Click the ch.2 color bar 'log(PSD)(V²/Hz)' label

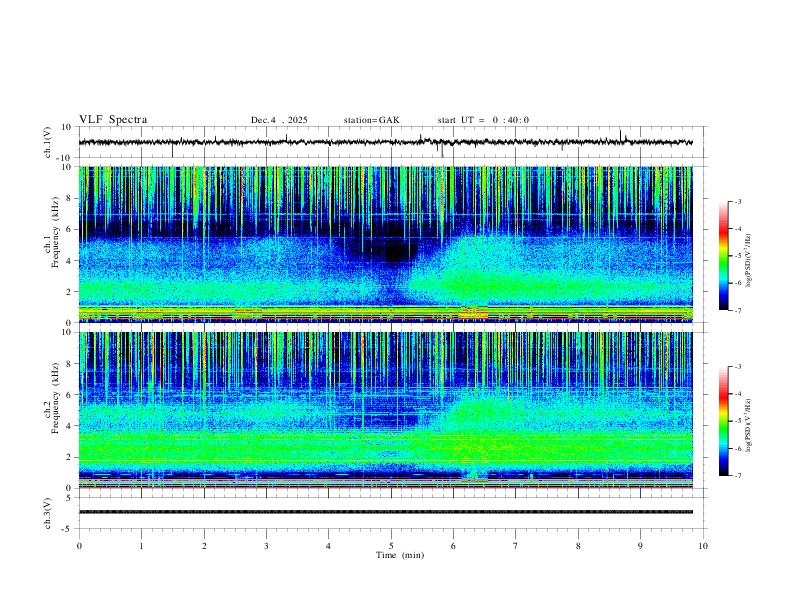click(x=749, y=426)
